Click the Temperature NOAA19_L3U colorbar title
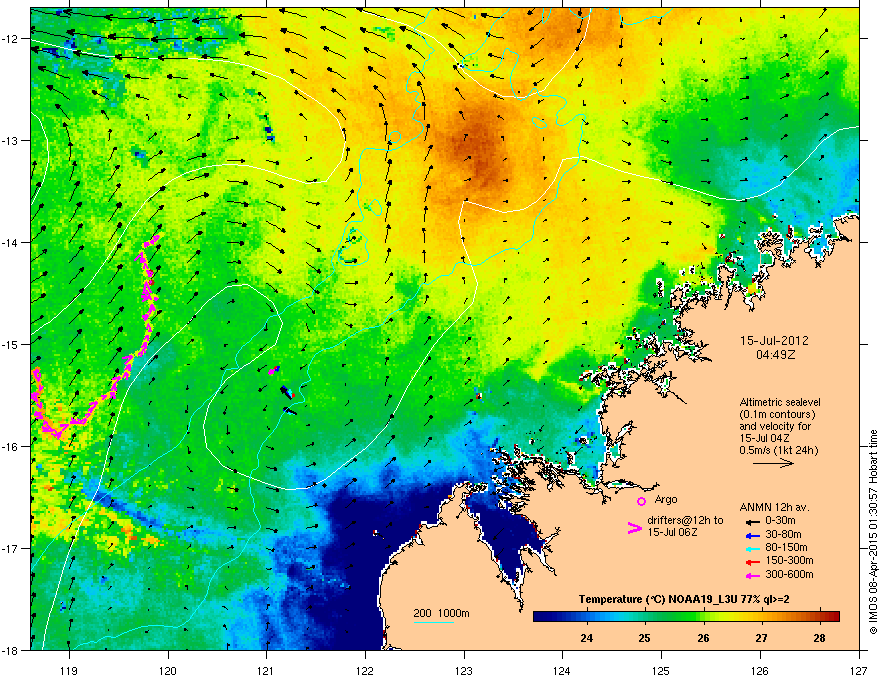This screenshot has height=680, width=880. coord(684,599)
